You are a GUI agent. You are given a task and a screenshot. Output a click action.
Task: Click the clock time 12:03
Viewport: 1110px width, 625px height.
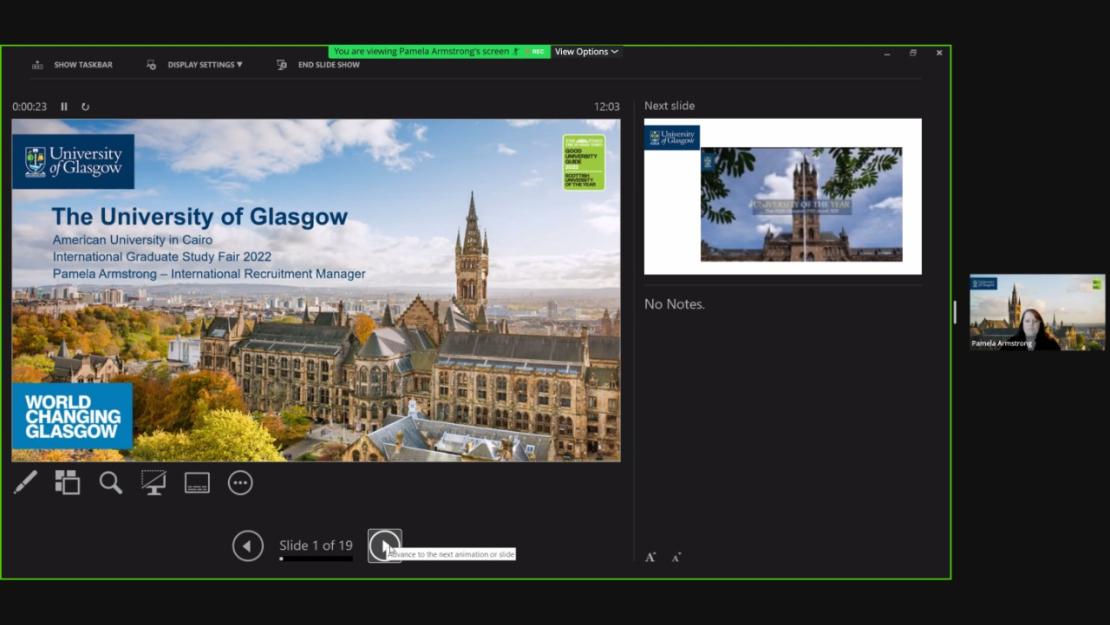click(x=607, y=107)
